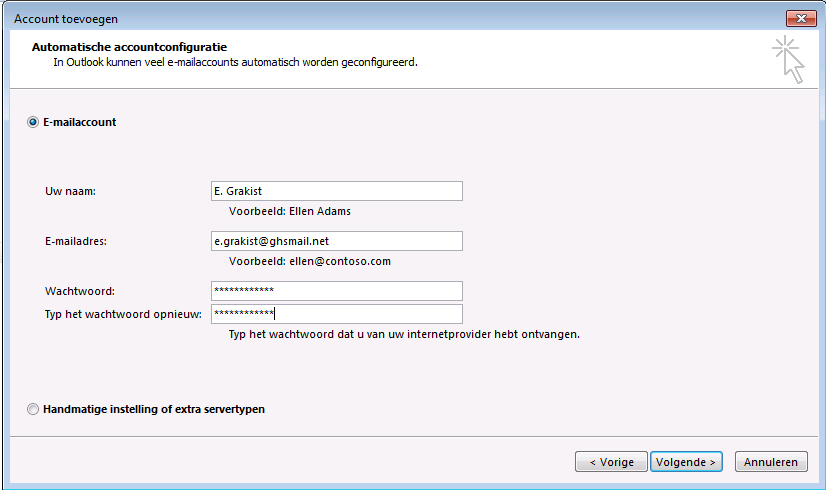Go back with the Vorige button
Image resolution: width=826 pixels, height=490 pixels.
click(x=611, y=462)
